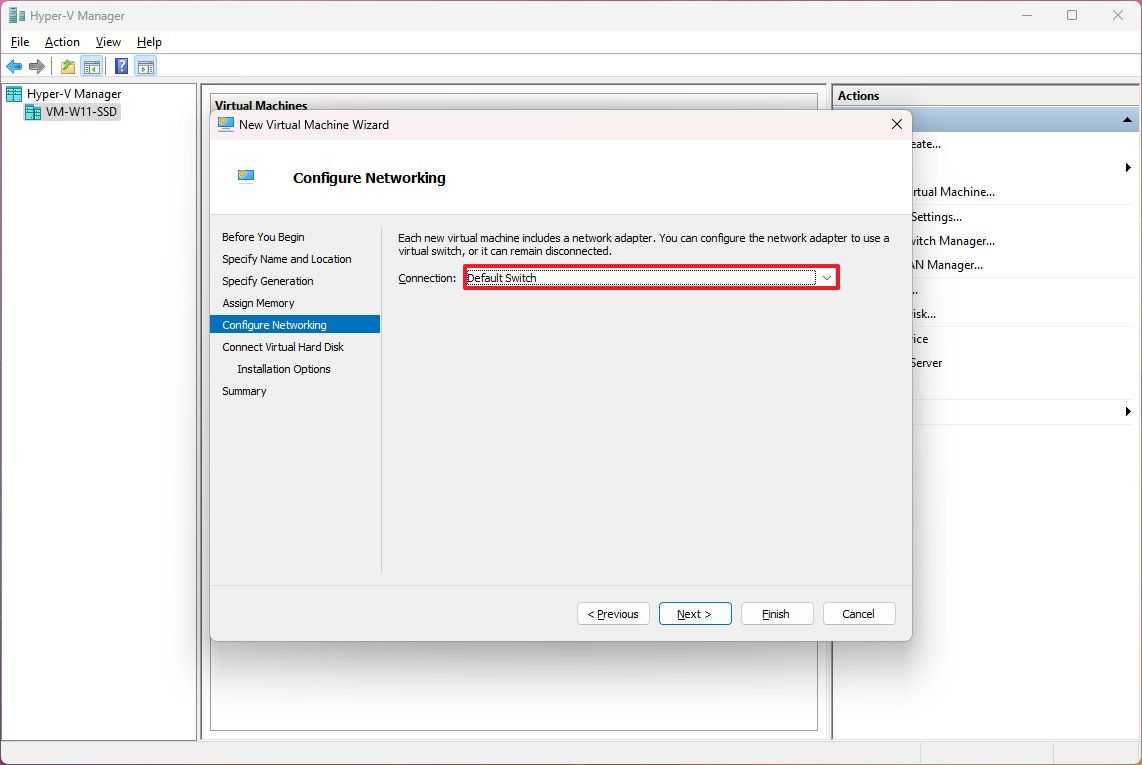Click the Back arrow toolbar icon
Viewport: 1142px width, 765px height.
(x=14, y=67)
